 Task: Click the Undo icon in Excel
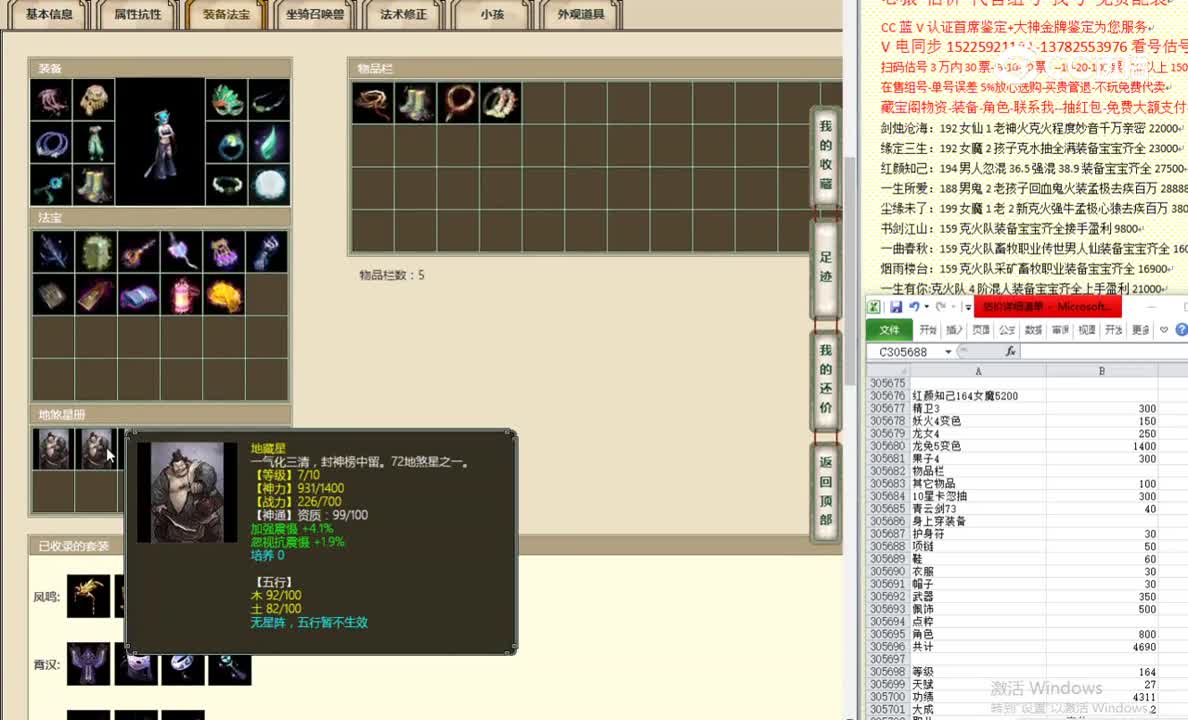point(914,306)
